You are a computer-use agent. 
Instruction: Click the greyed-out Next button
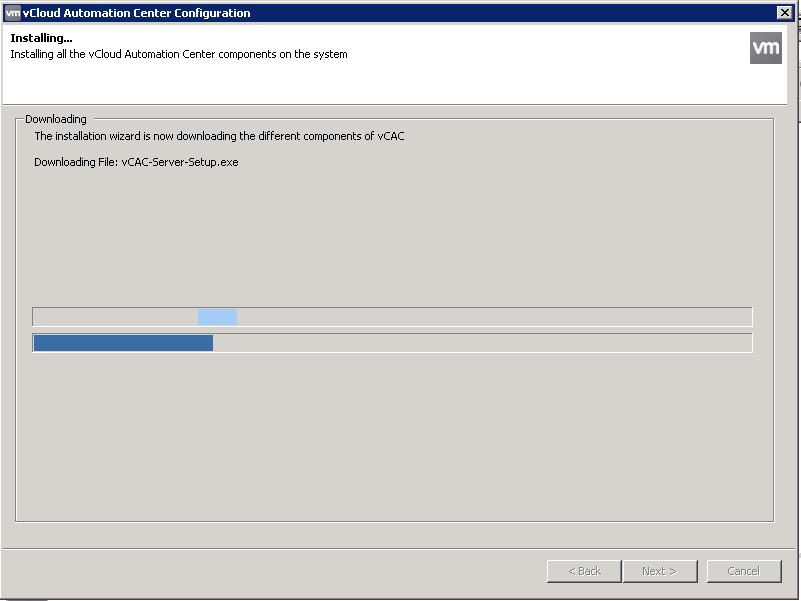click(x=659, y=571)
